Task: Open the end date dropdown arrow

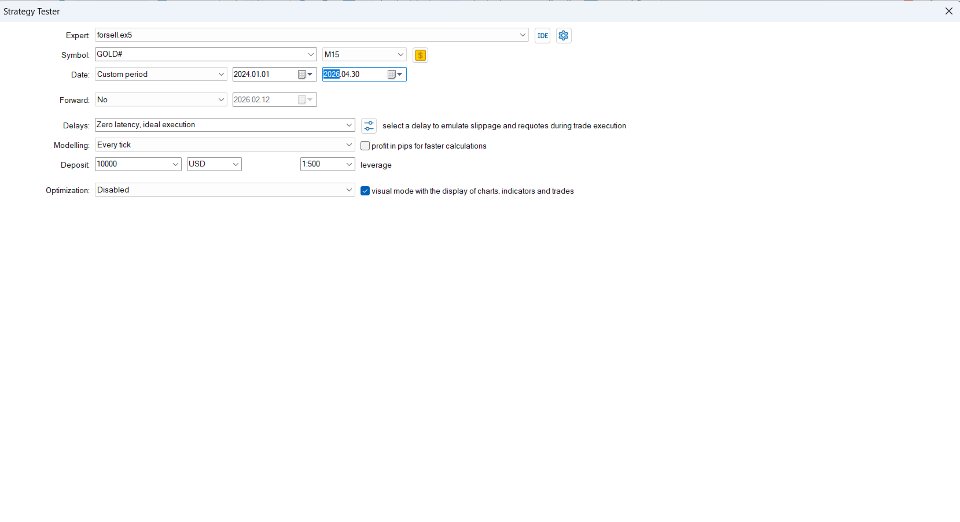Action: (400, 75)
